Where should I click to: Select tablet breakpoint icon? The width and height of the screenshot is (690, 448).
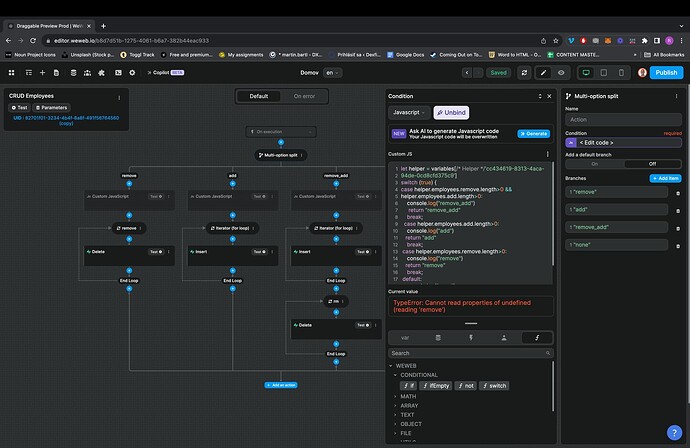pyautogui.click(x=604, y=73)
